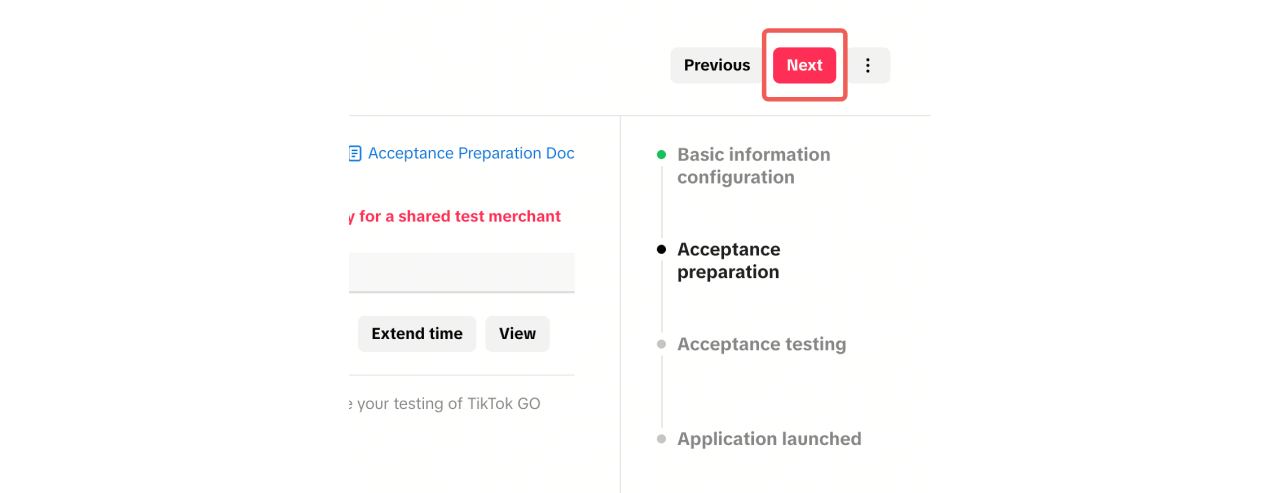Go back with the Previous button
The image size is (1280, 493).
pos(716,65)
